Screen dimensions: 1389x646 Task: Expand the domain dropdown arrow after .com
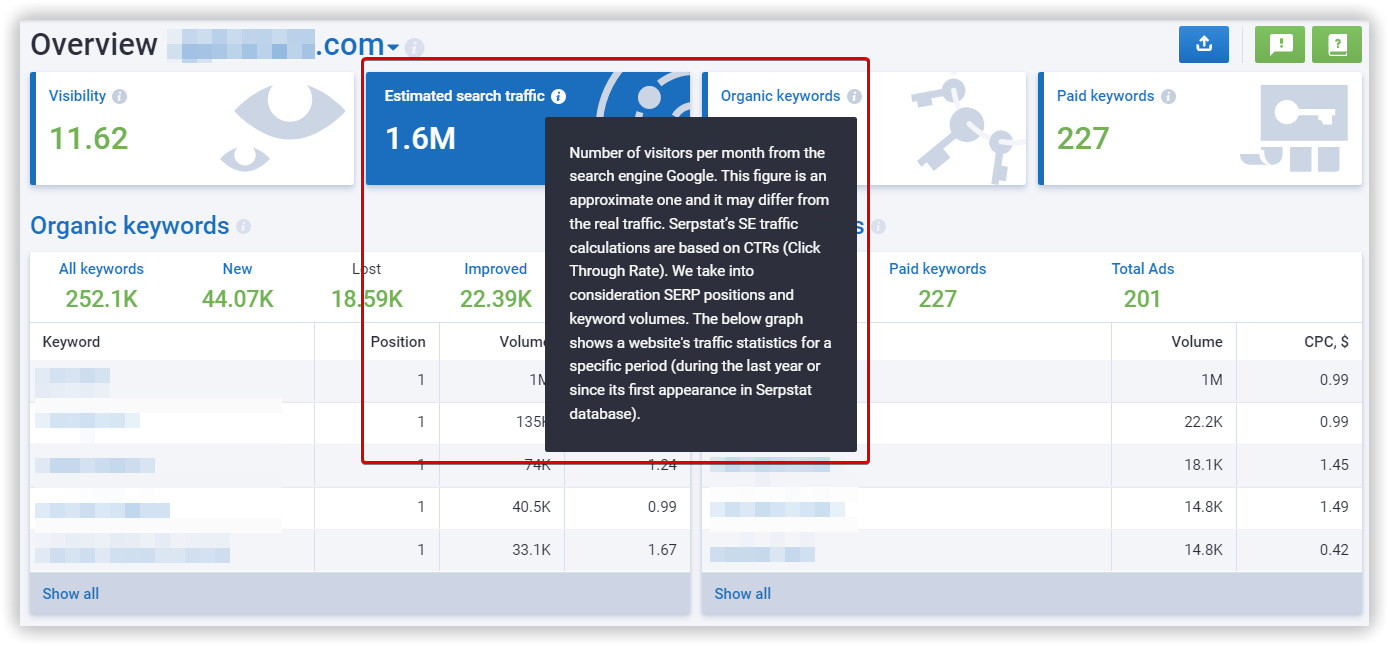coord(393,48)
